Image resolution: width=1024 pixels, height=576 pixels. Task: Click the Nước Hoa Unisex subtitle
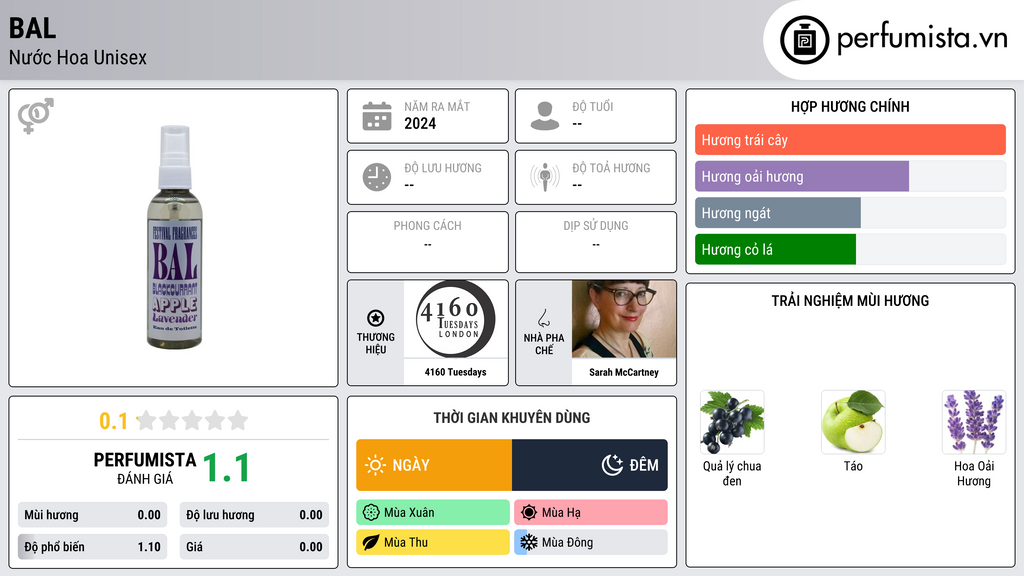click(78, 57)
